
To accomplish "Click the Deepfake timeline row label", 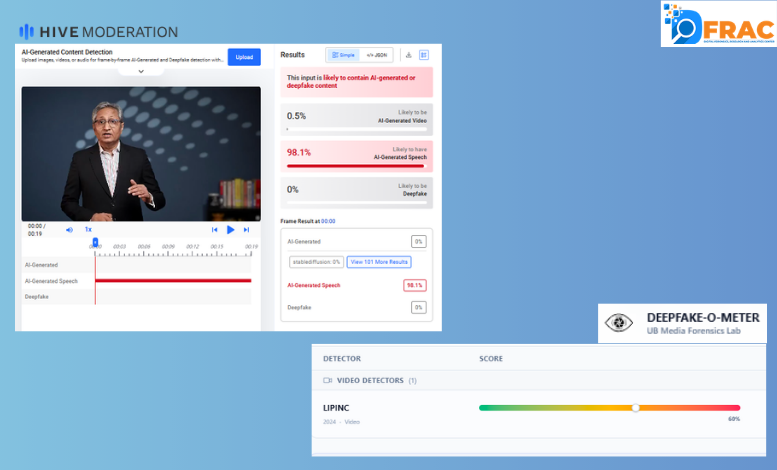I will click(37, 296).
